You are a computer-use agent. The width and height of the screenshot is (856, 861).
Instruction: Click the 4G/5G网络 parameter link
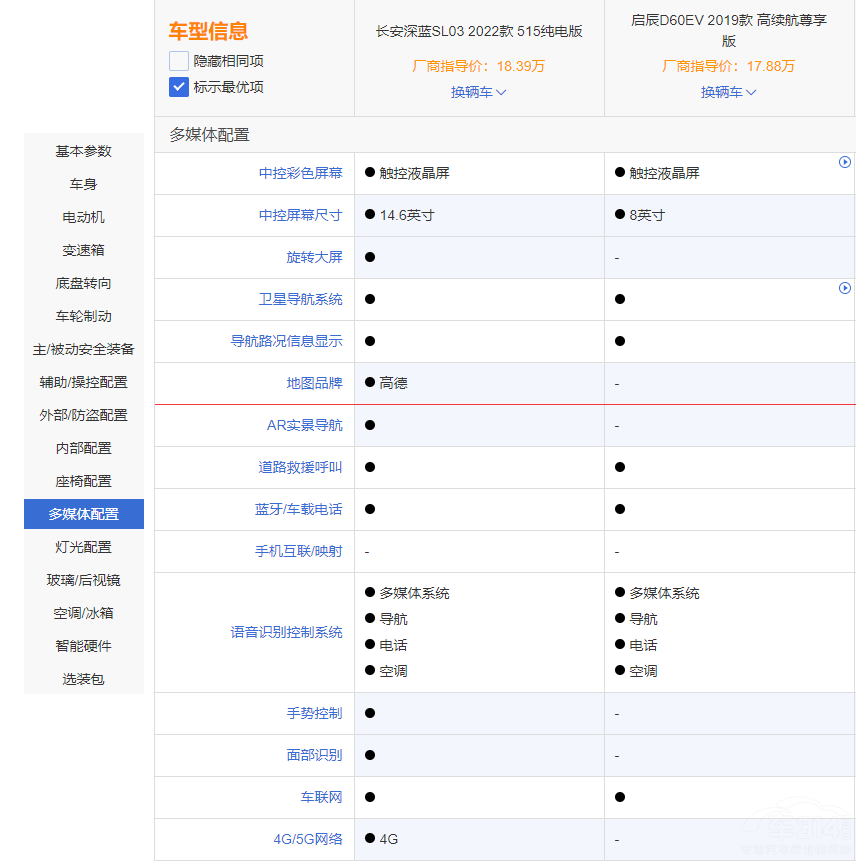tap(308, 839)
